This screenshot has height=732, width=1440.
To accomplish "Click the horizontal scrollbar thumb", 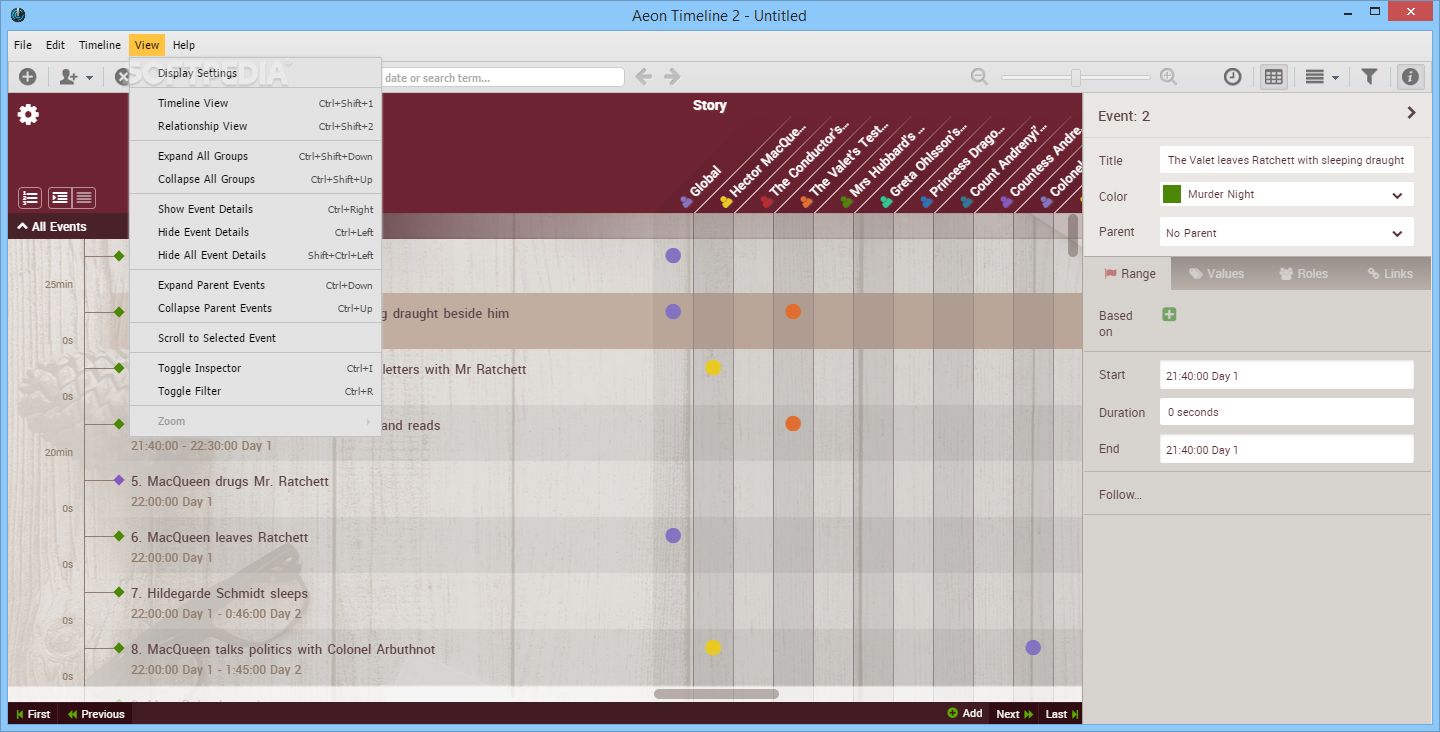I will pyautogui.click(x=716, y=694).
